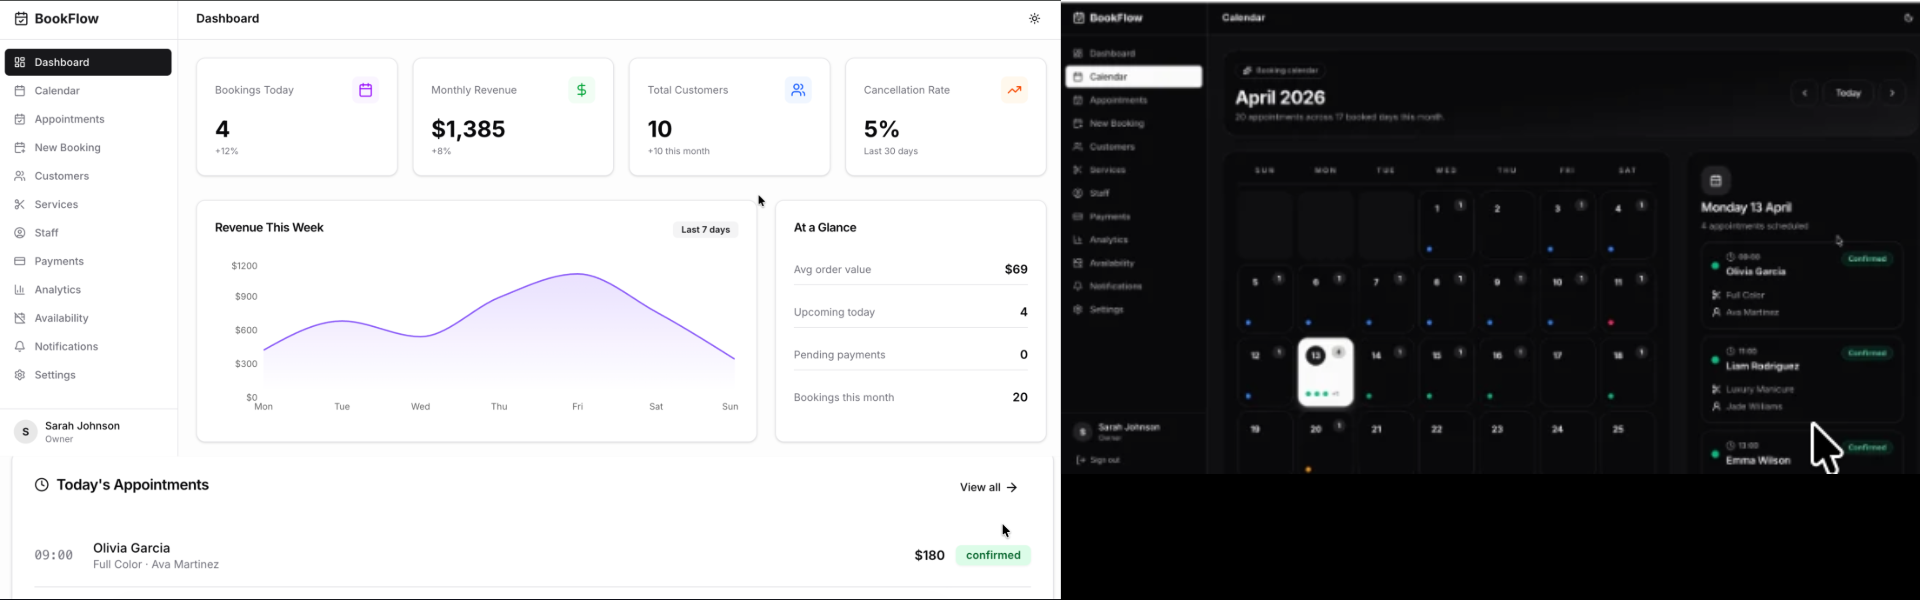
Task: Open Appointments in dark window sidebar
Action: click(1134, 100)
